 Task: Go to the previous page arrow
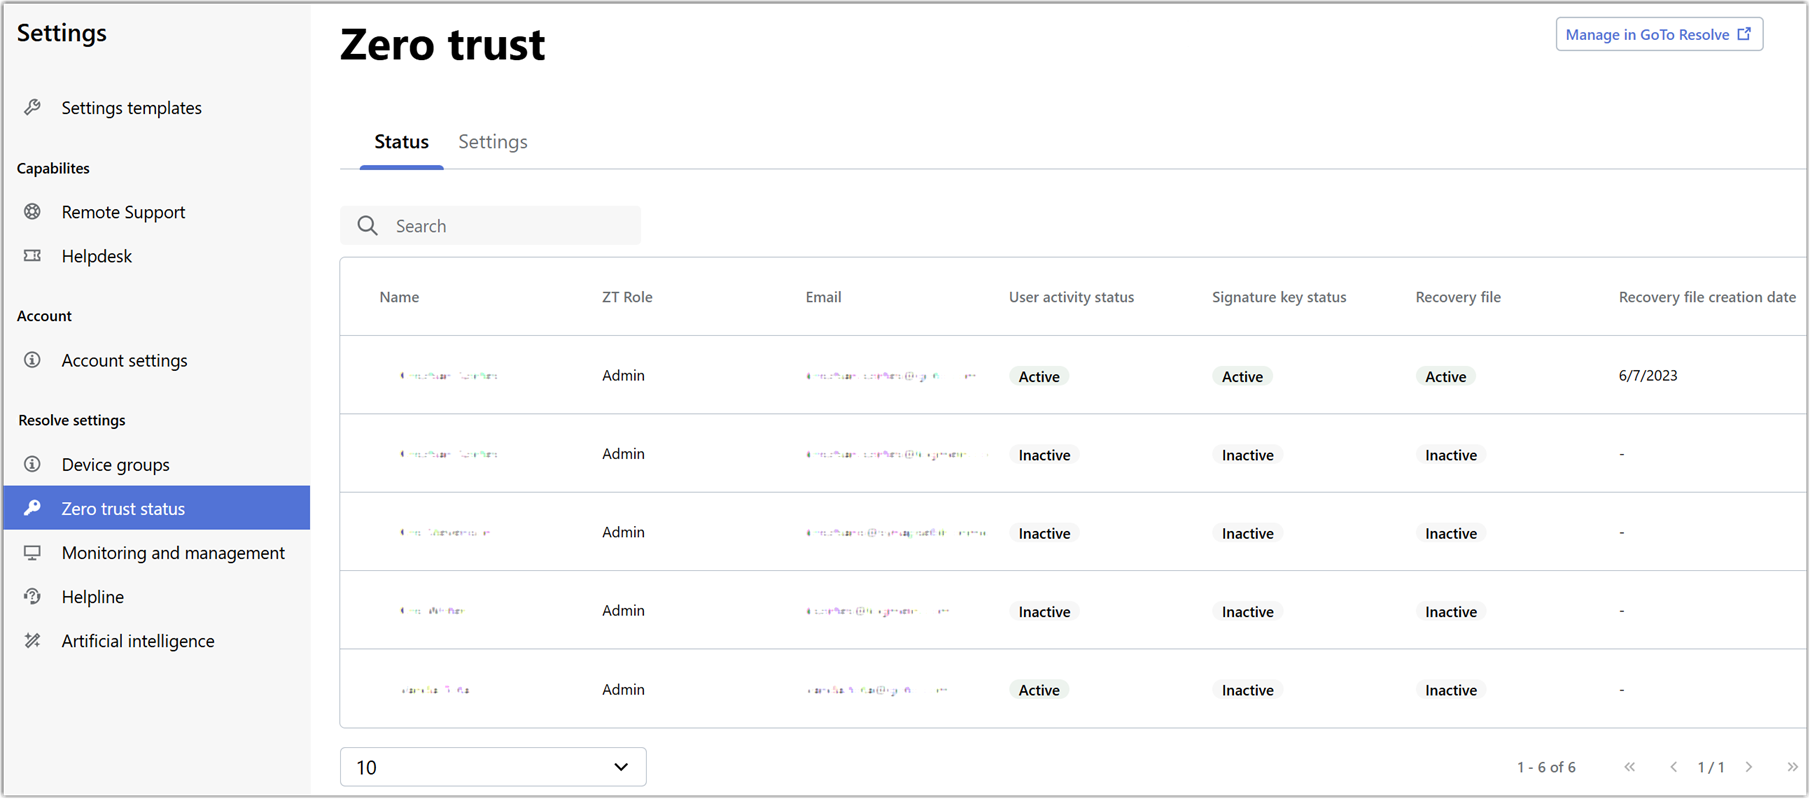[1673, 767]
